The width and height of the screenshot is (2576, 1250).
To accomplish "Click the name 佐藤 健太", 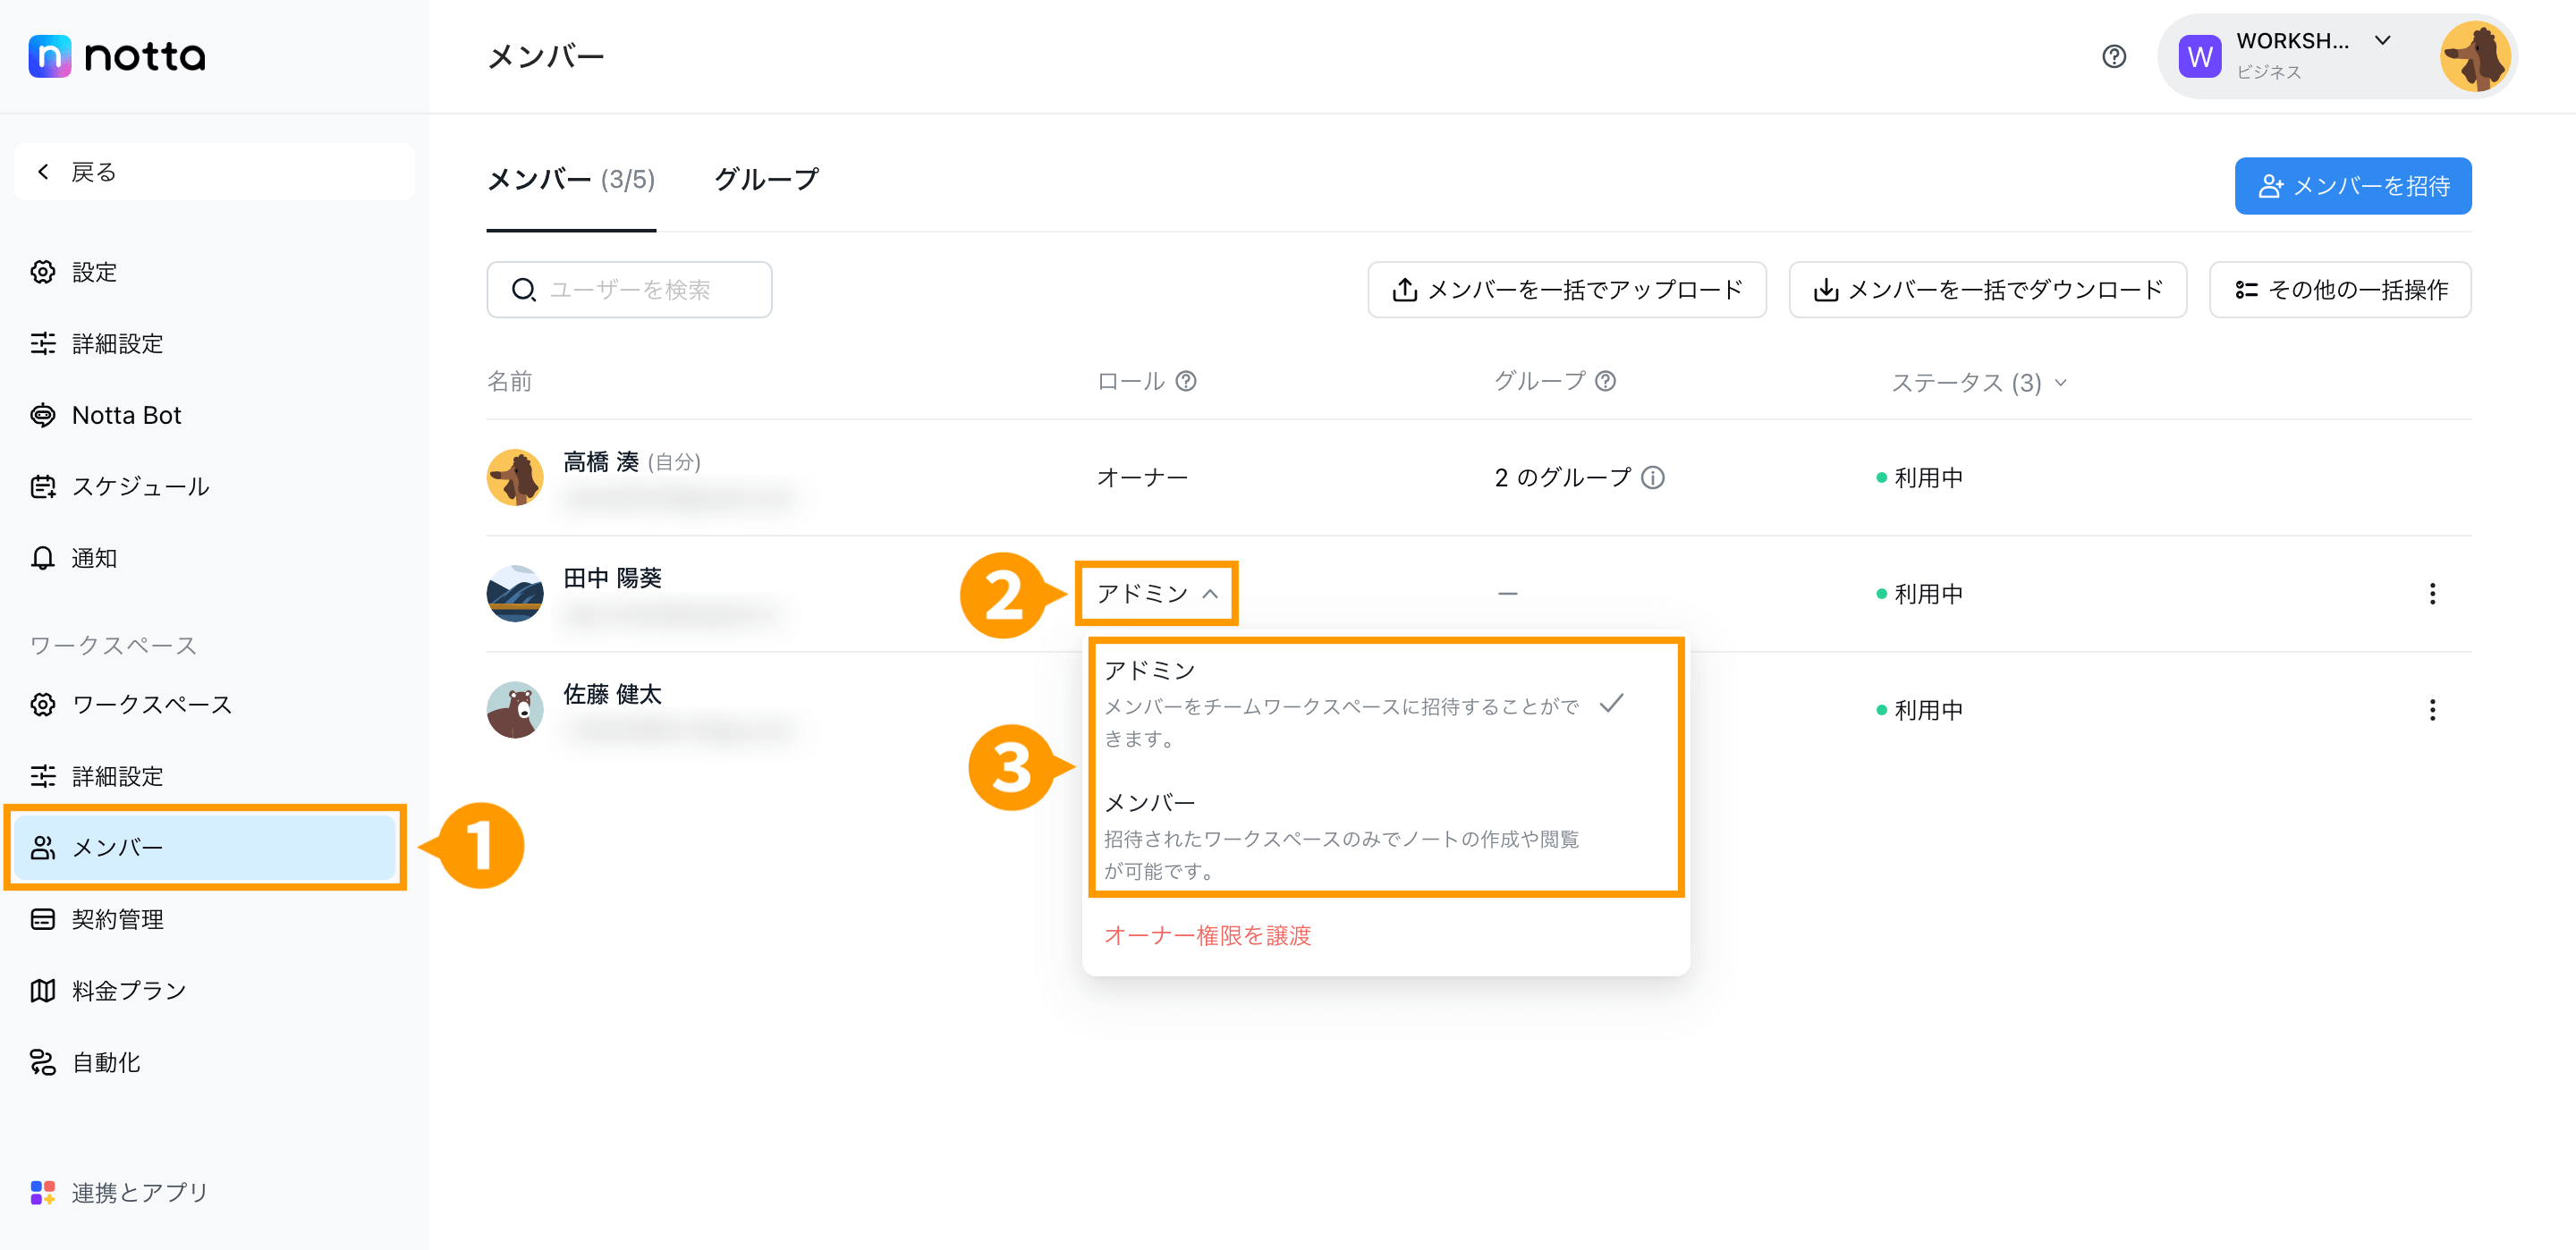I will (x=612, y=693).
